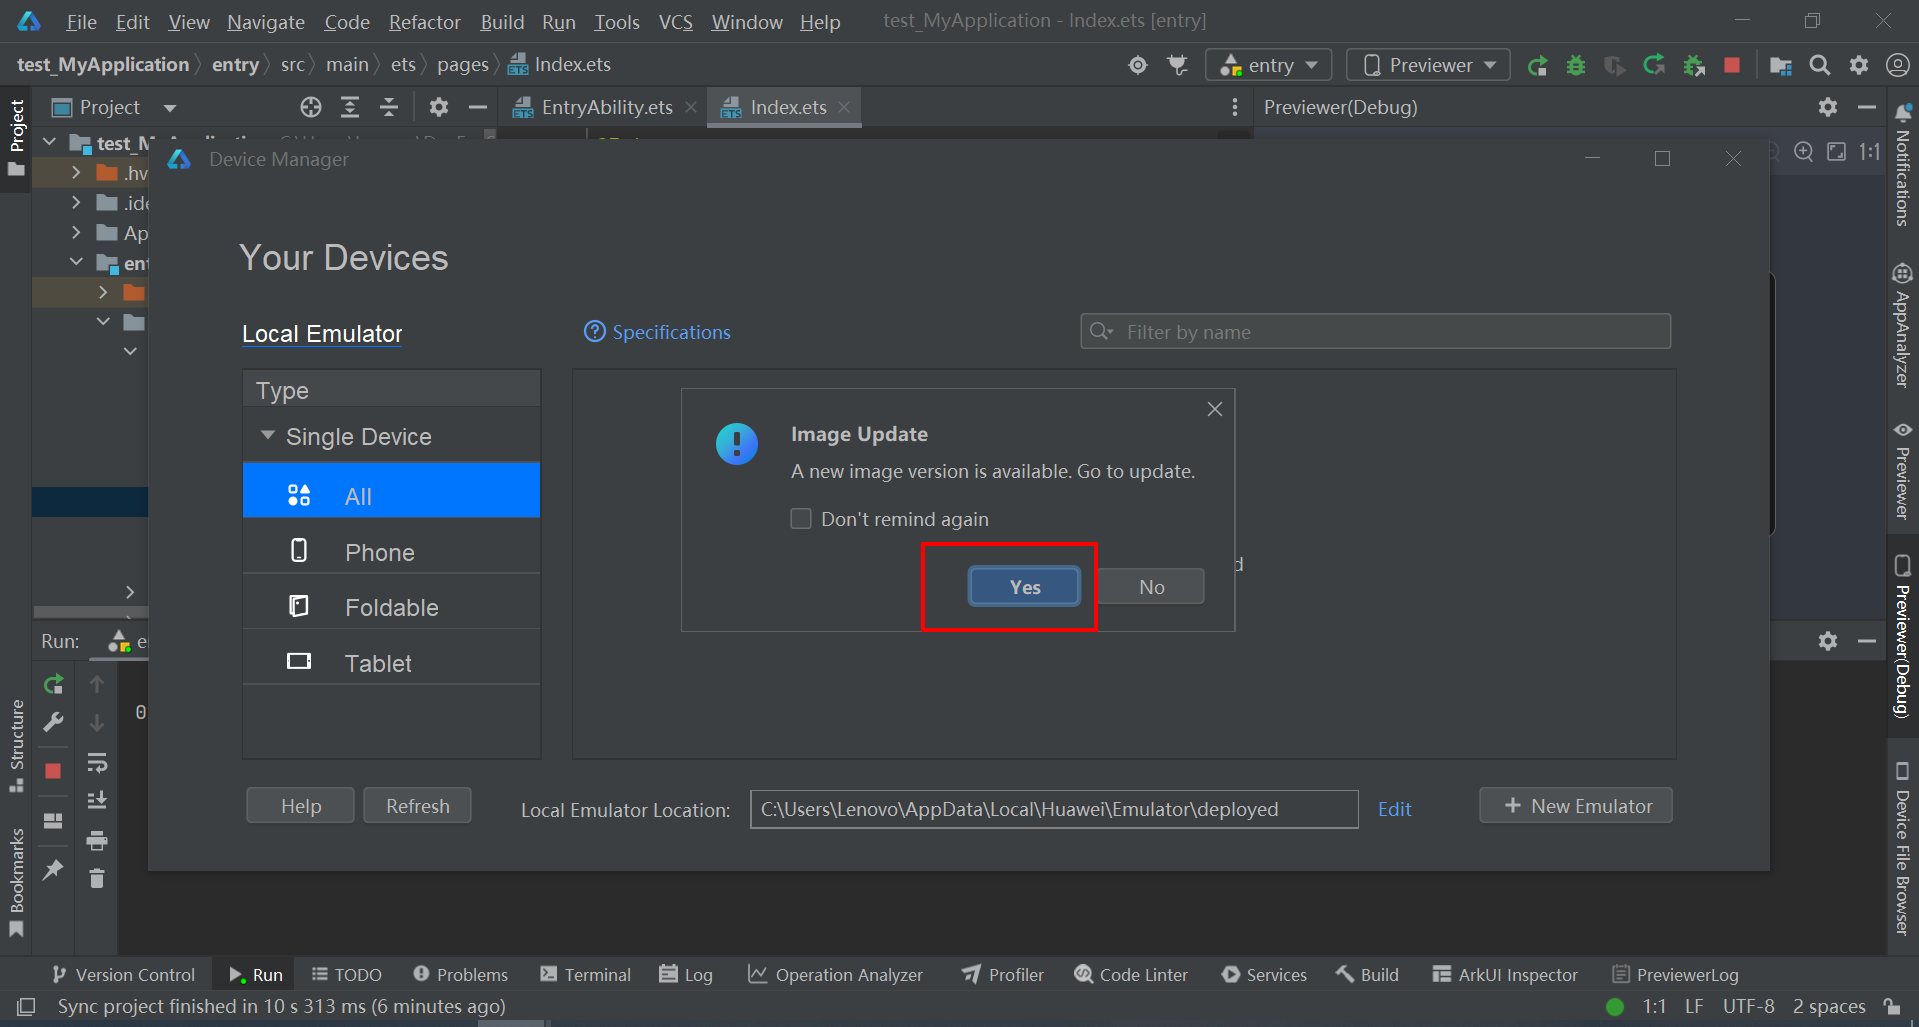The image size is (1919, 1027).
Task: Collapse the test_MyApplication root node
Action: 49,143
